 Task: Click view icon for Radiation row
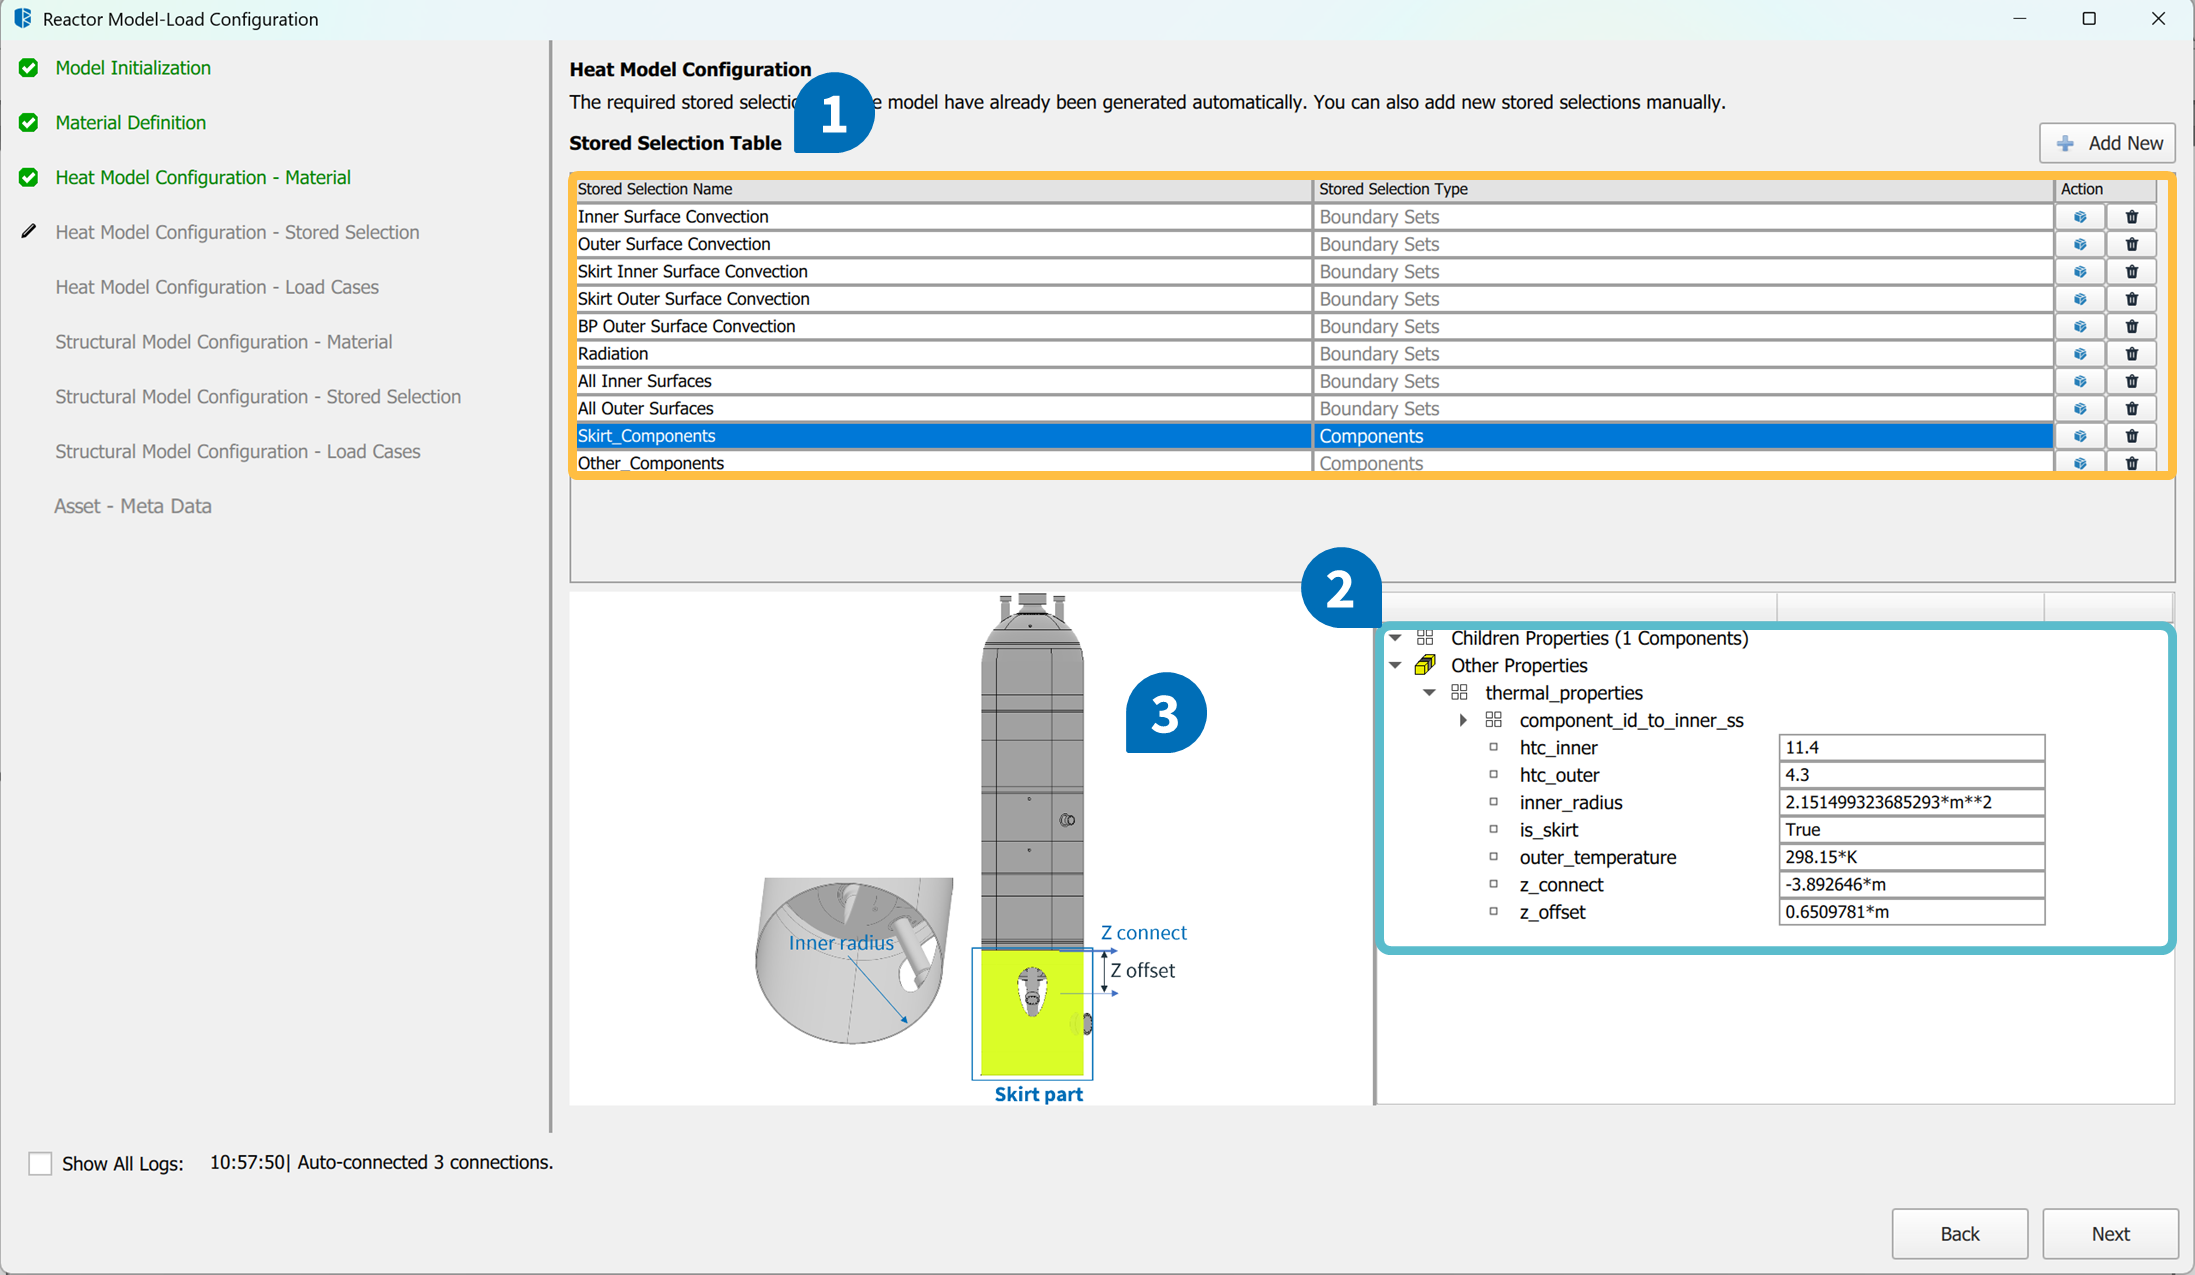(x=2080, y=354)
